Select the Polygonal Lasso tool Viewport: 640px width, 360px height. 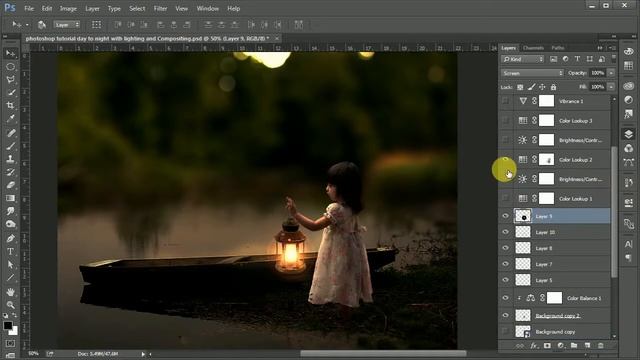[11, 80]
